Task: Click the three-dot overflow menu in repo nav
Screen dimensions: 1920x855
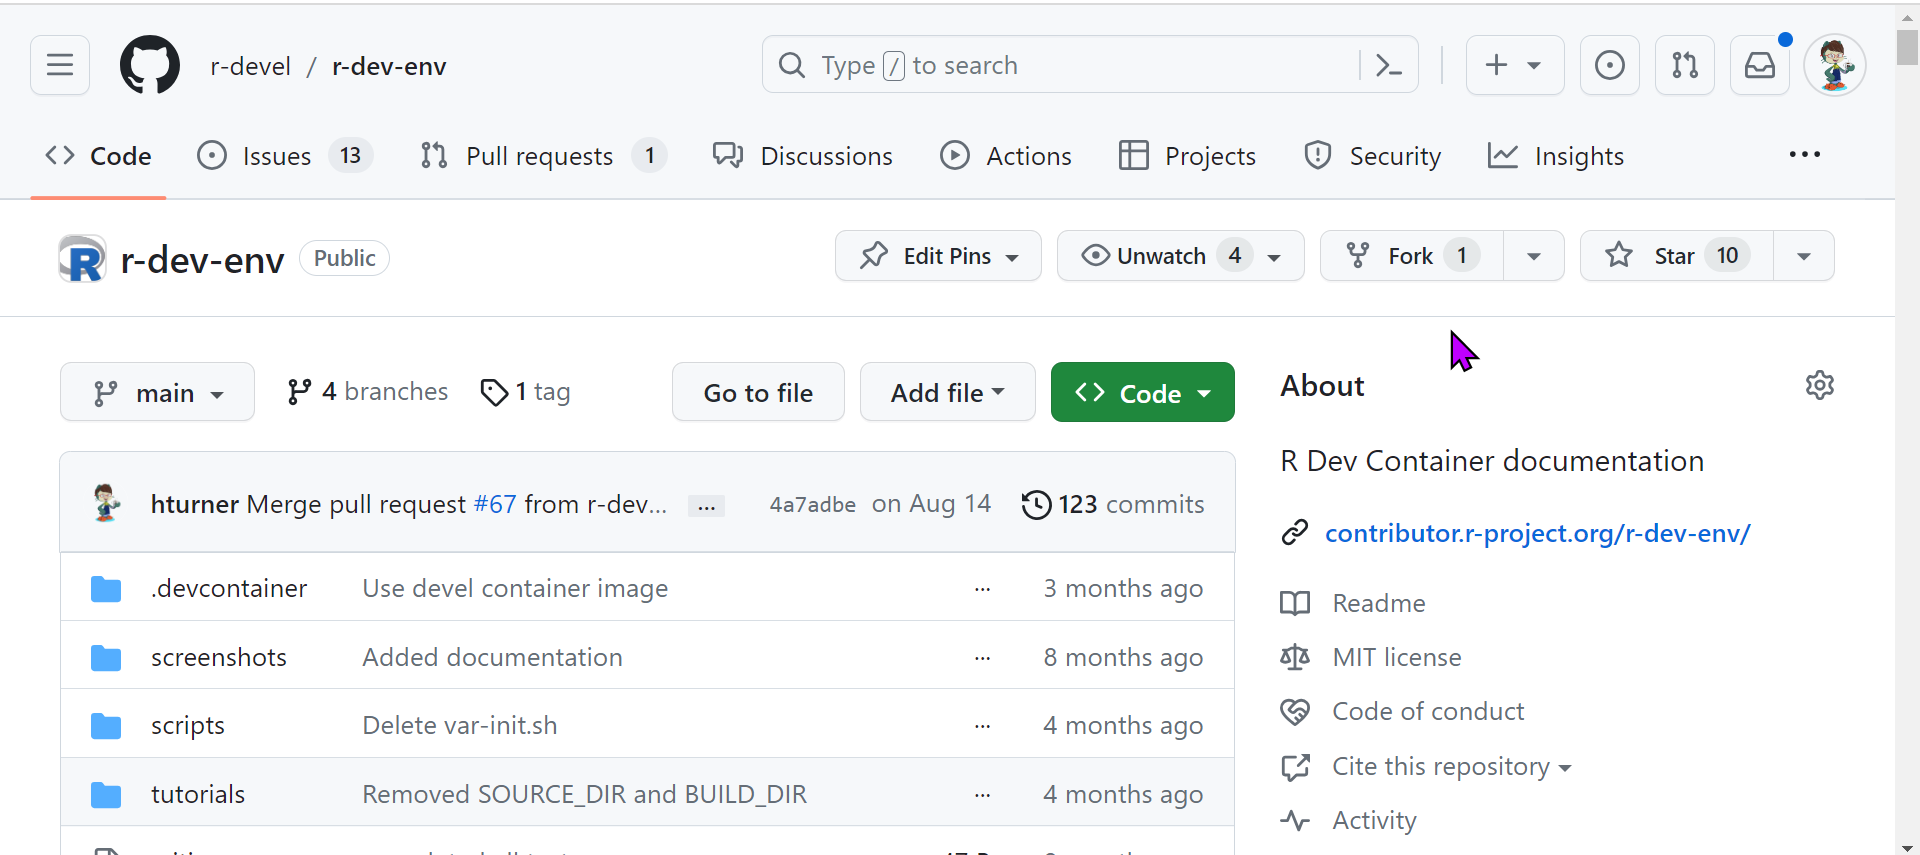Action: coord(1804,154)
